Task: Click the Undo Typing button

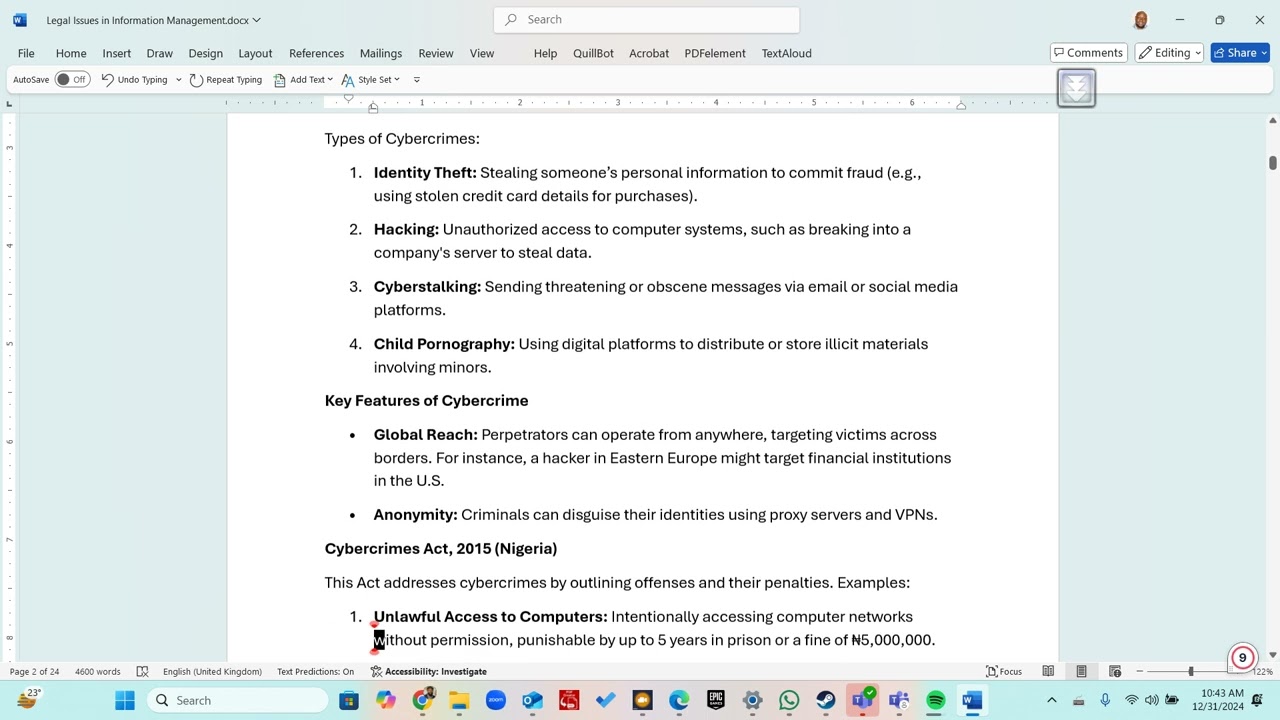Action: [134, 79]
